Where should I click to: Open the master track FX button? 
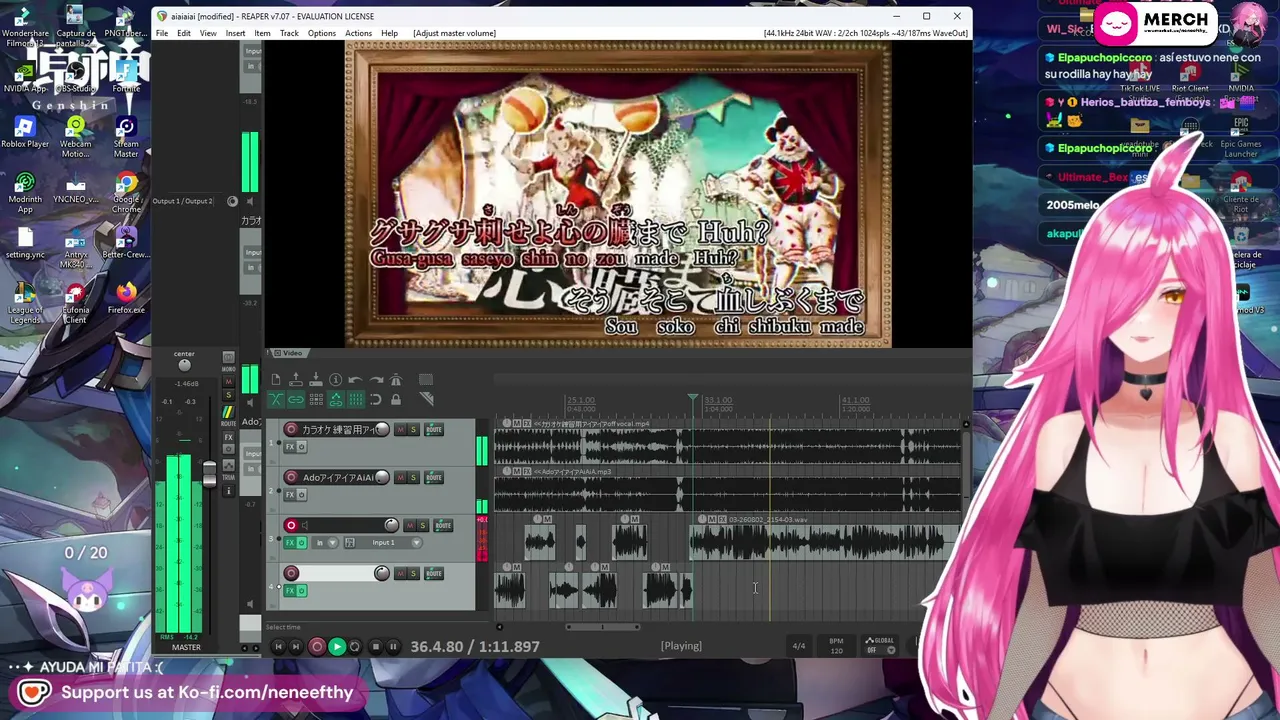tap(228, 437)
